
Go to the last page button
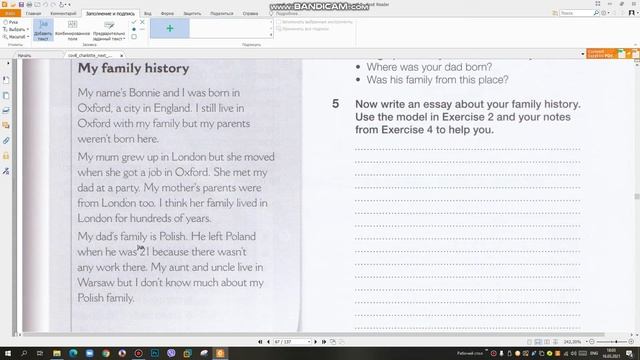[324, 342]
